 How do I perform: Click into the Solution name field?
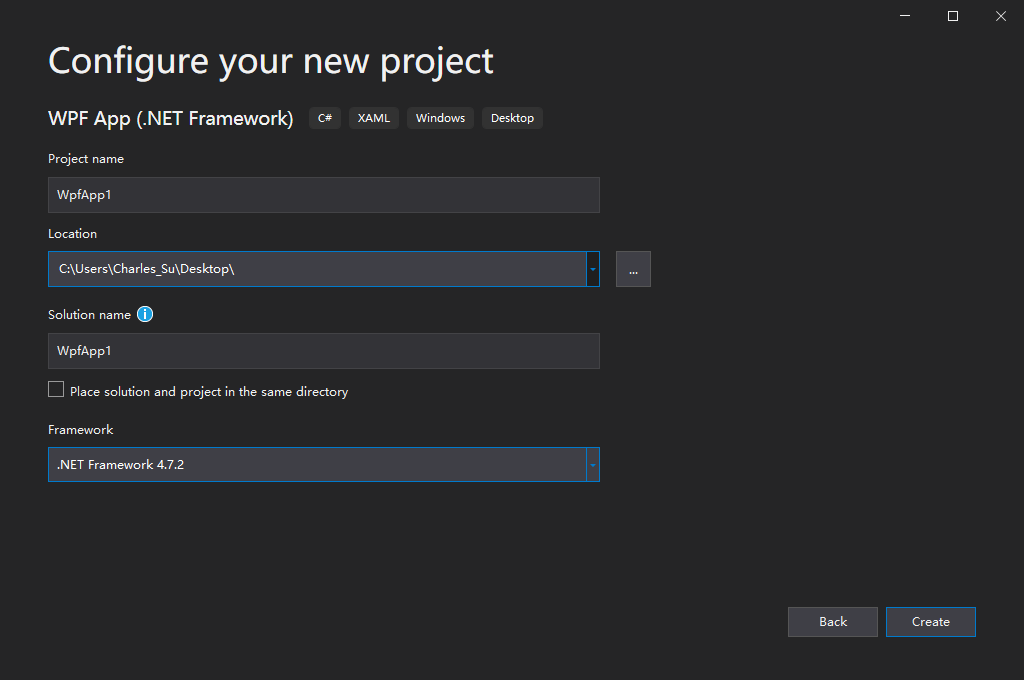click(x=323, y=351)
